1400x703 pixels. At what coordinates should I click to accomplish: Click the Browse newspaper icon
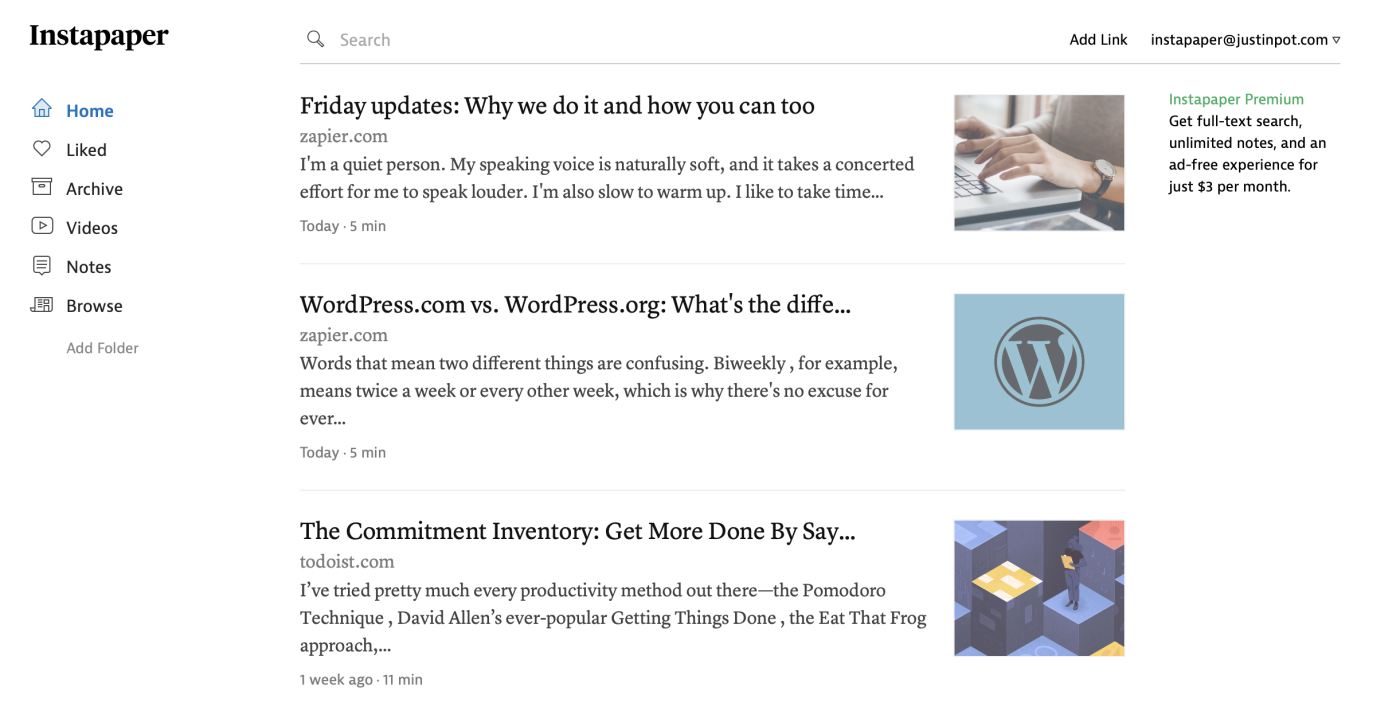(x=42, y=305)
